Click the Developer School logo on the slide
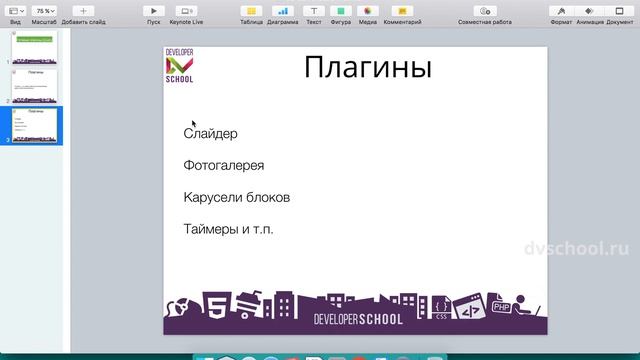 pos(179,66)
